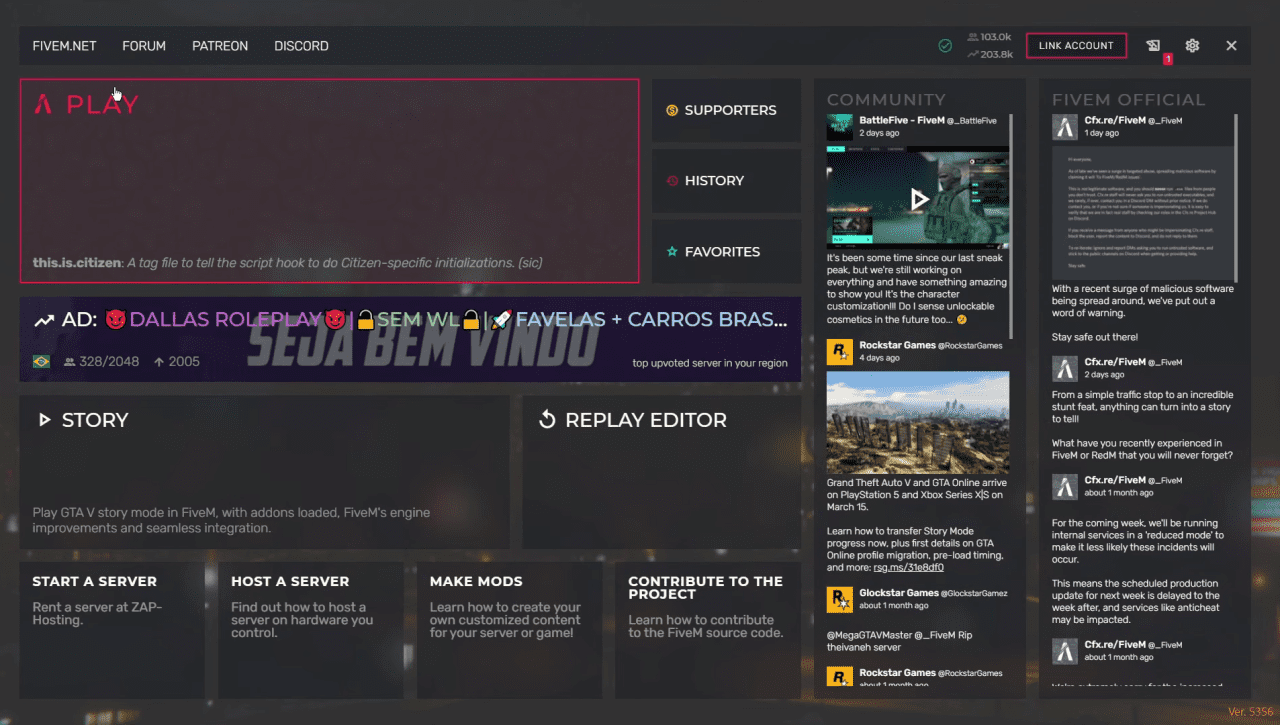Click the Brazil flag icon on the ad

pos(41,361)
